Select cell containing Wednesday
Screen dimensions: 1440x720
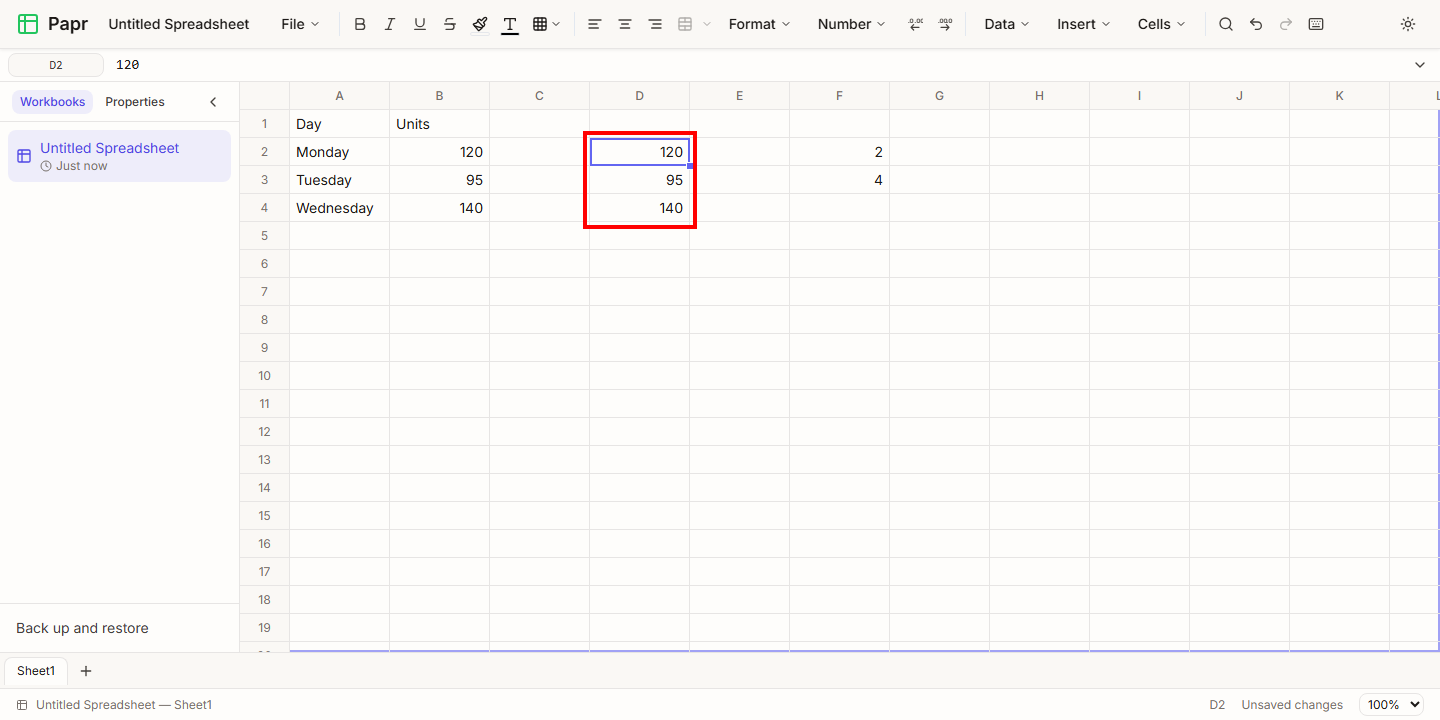click(x=340, y=208)
